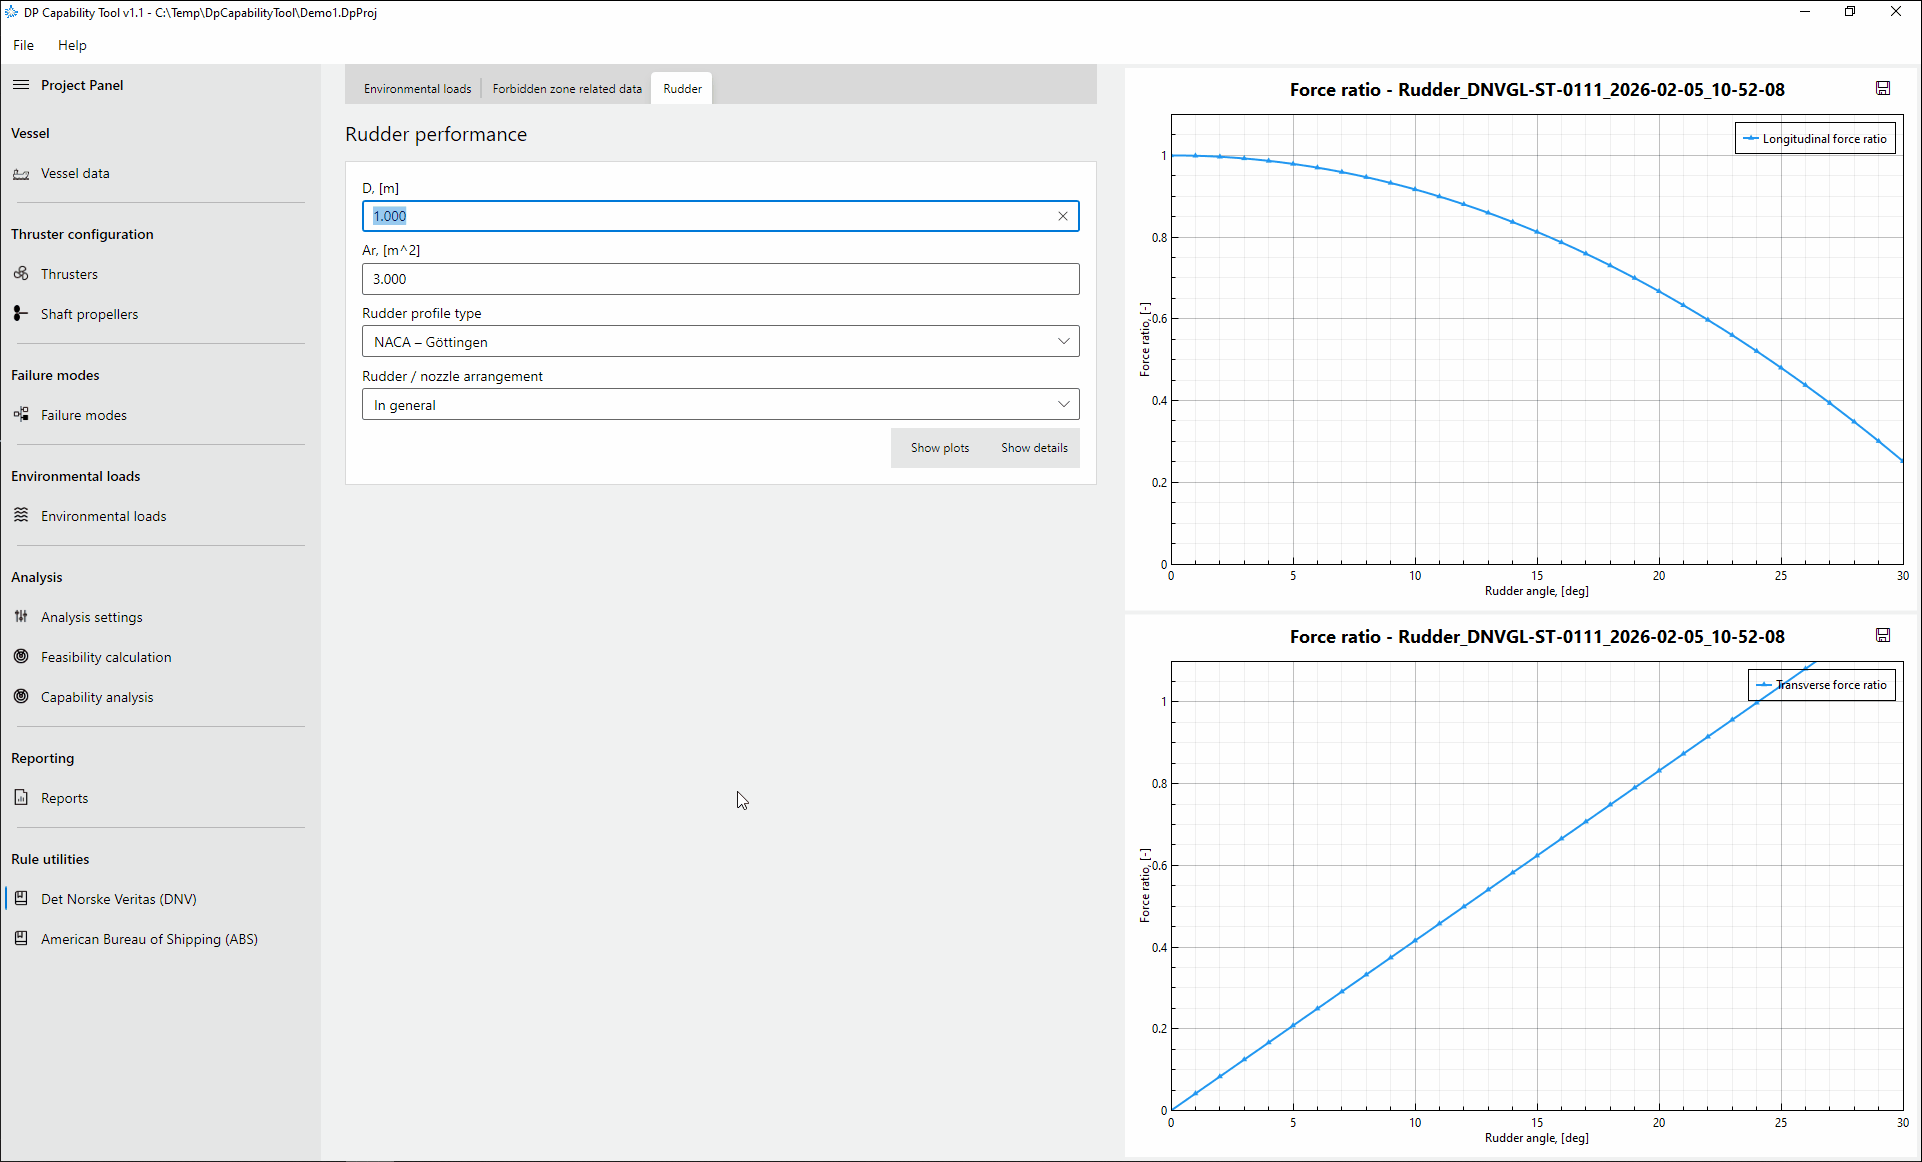Restore down the application window
This screenshot has height=1162, width=1922.
(x=1850, y=12)
